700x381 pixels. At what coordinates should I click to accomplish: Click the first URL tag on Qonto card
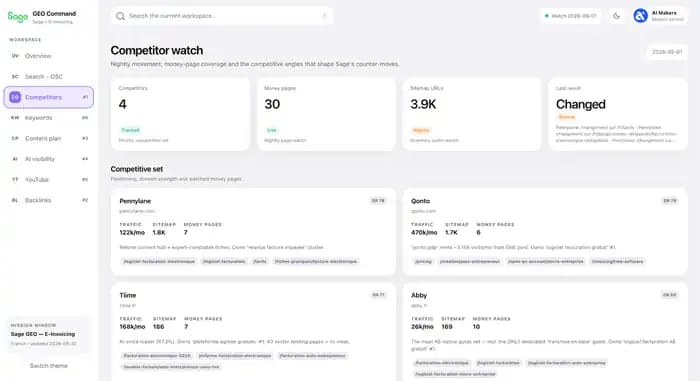tap(423, 261)
